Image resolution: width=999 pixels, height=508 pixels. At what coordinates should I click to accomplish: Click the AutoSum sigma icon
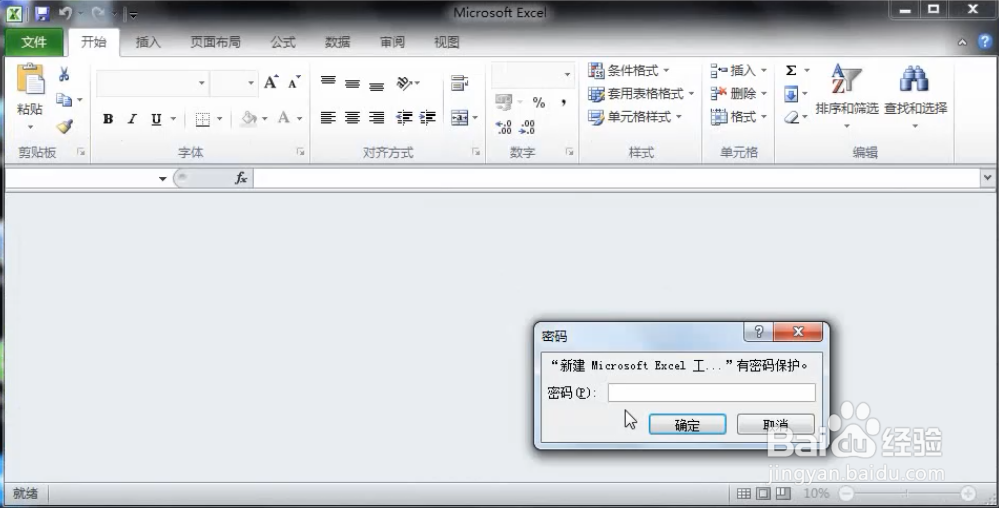pos(791,70)
